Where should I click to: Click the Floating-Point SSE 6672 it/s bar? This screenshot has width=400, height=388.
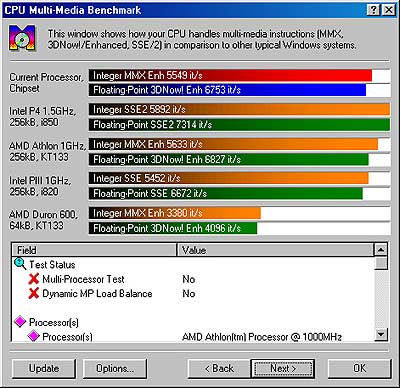[226, 193]
